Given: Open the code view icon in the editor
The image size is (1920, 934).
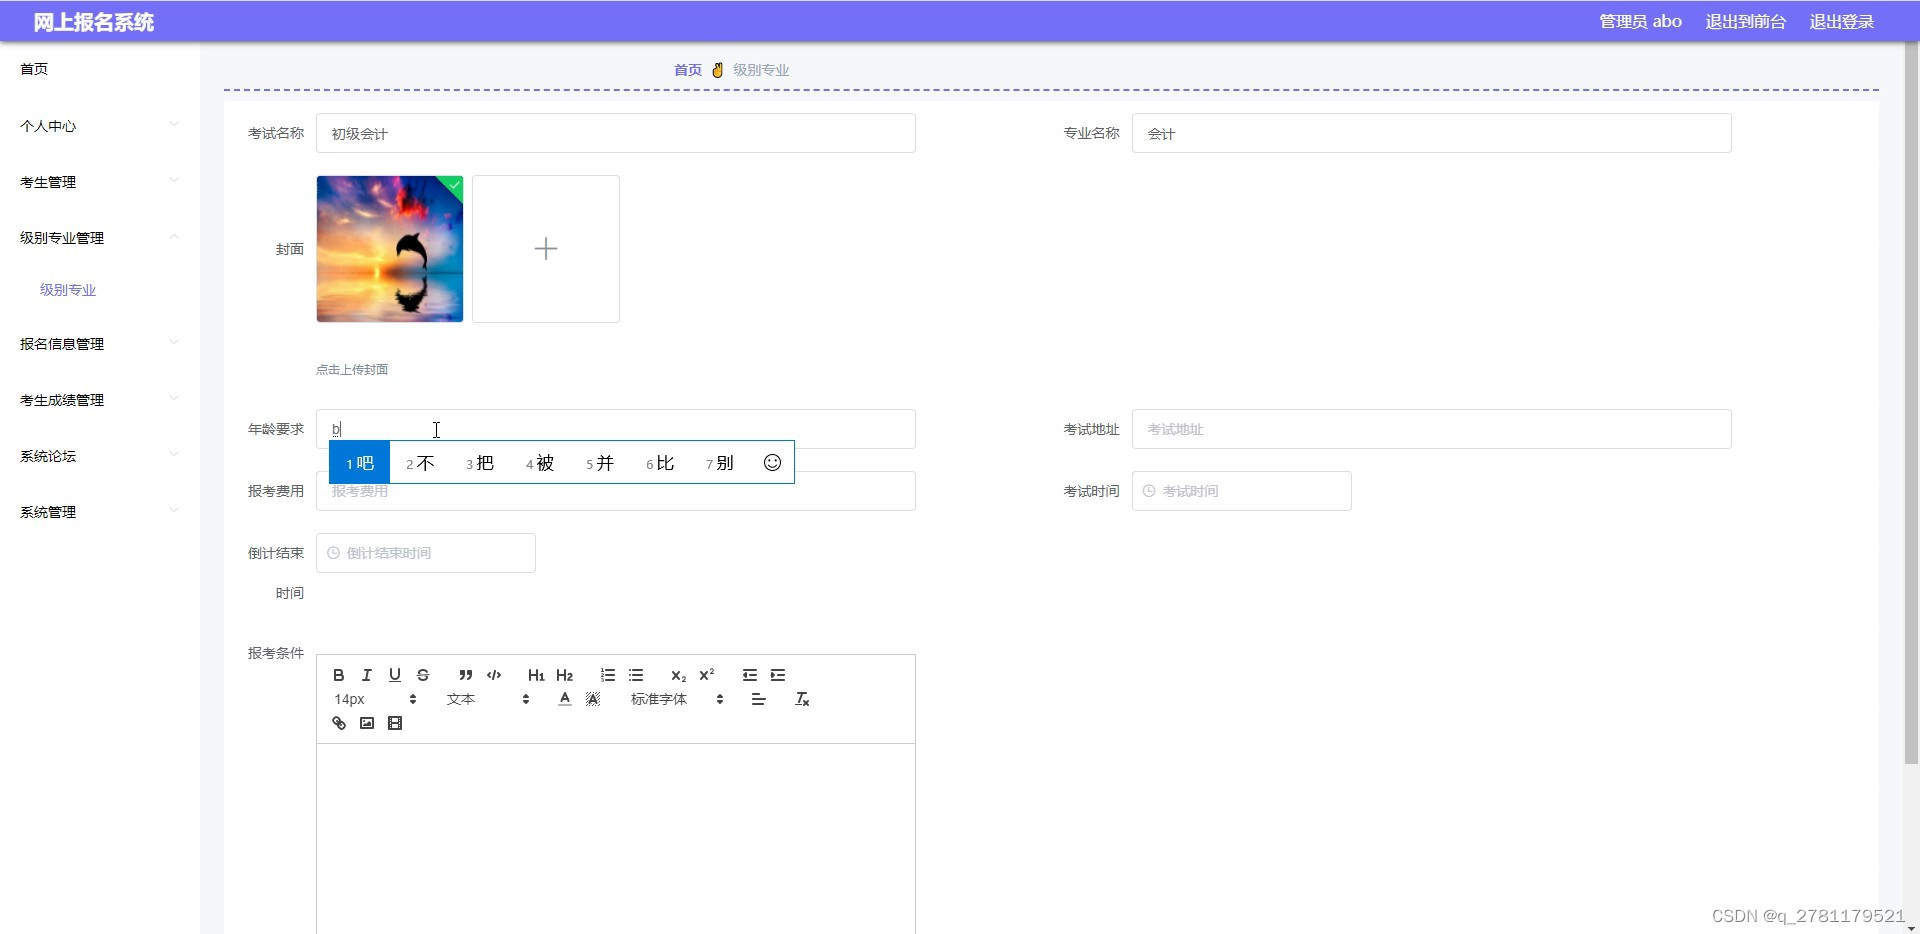Looking at the screenshot, I should pos(493,675).
